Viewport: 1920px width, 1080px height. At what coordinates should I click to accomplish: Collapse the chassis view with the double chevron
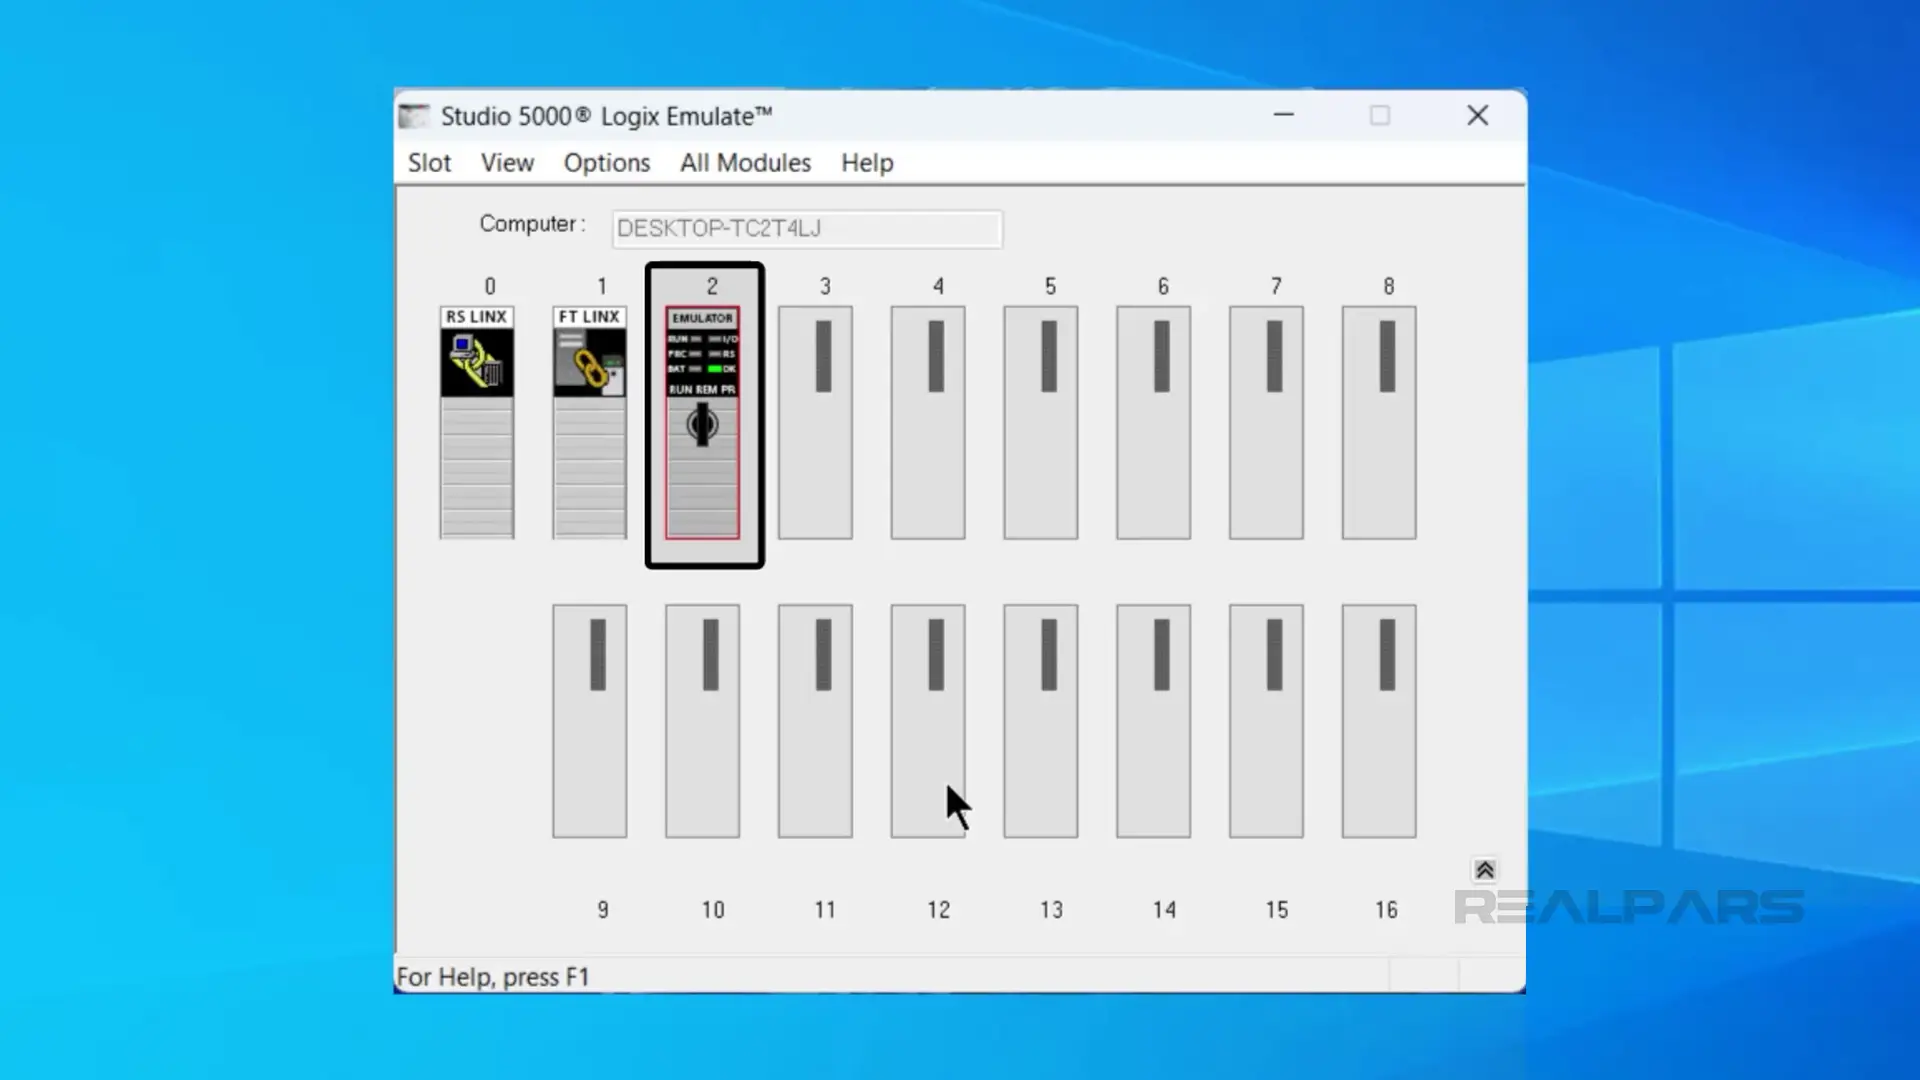tap(1485, 869)
